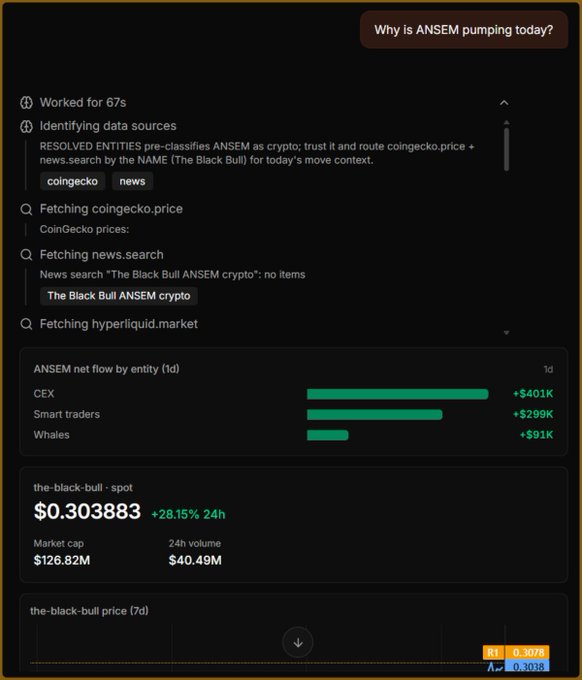Click the scroll-to-bottom down arrow button
Viewport: 582px width, 680px height.
(x=298, y=643)
